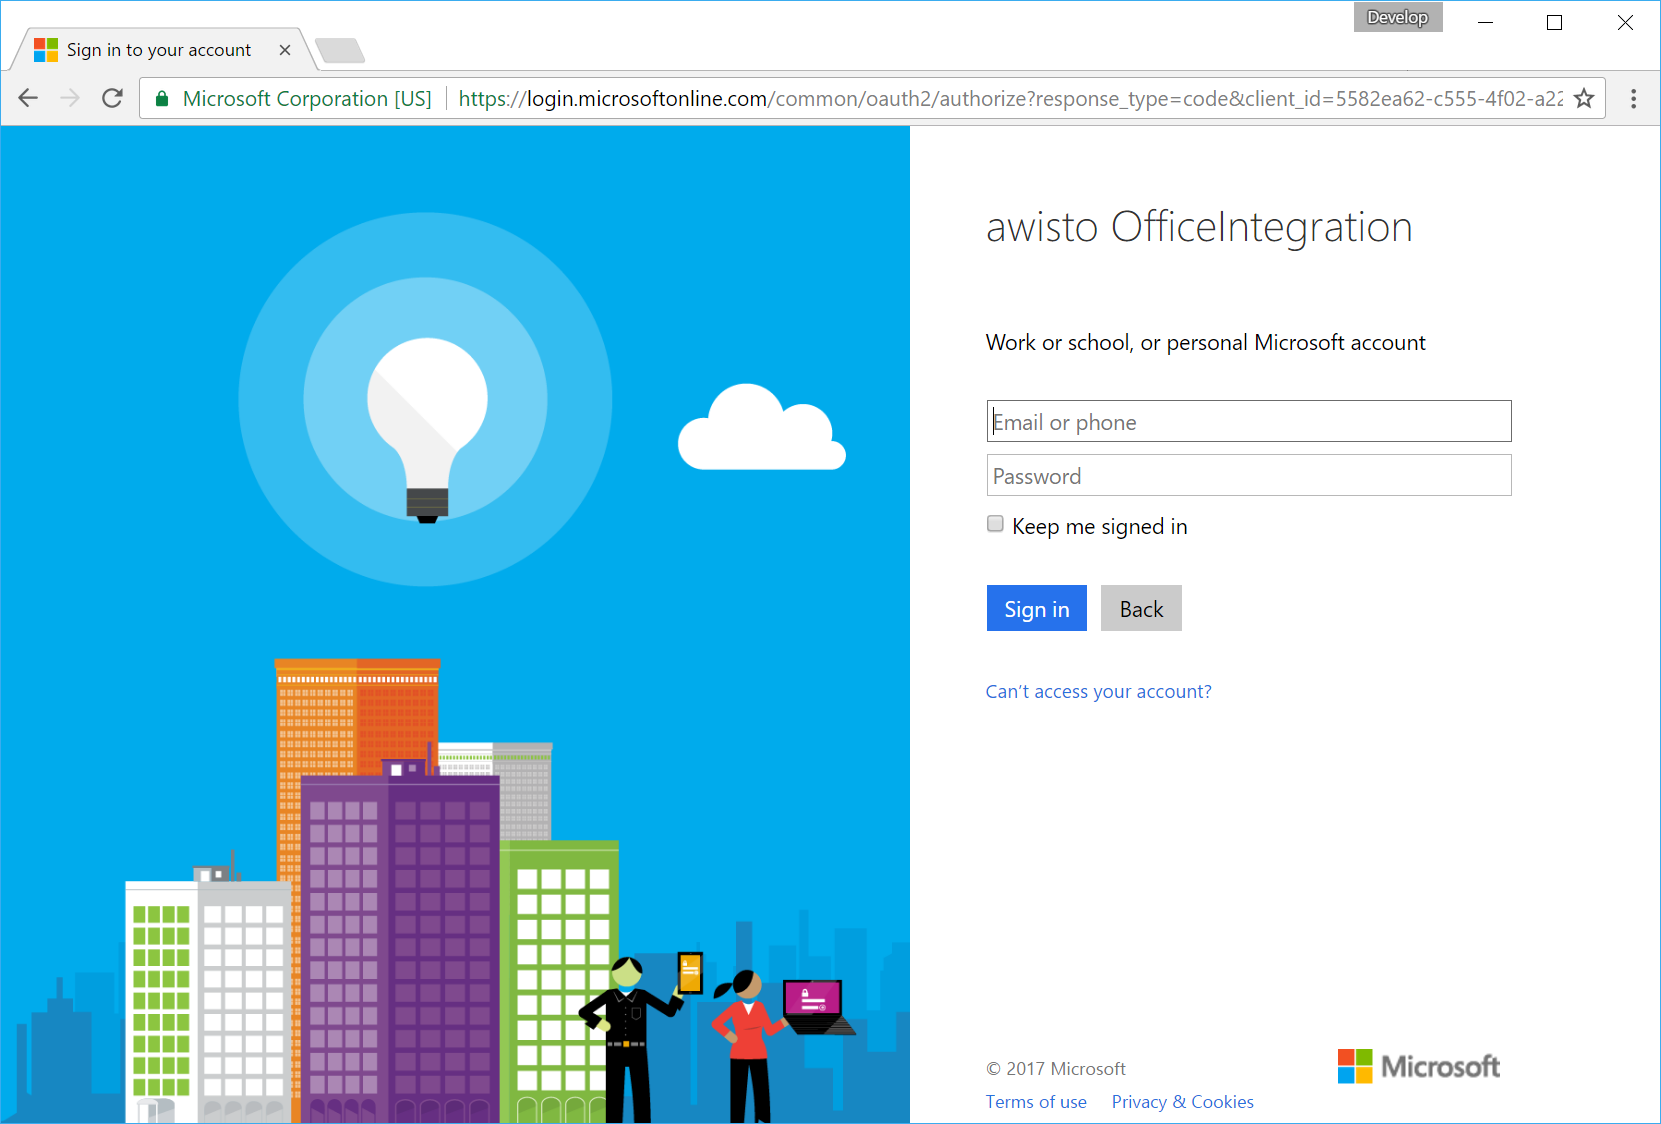Open a new tab with the new-tab button
The width and height of the screenshot is (1661, 1124).
click(340, 50)
